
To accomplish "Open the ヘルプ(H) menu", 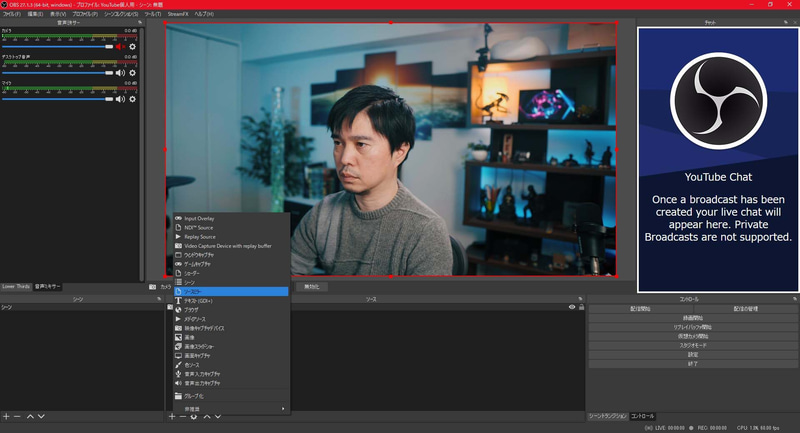I will pyautogui.click(x=204, y=14).
